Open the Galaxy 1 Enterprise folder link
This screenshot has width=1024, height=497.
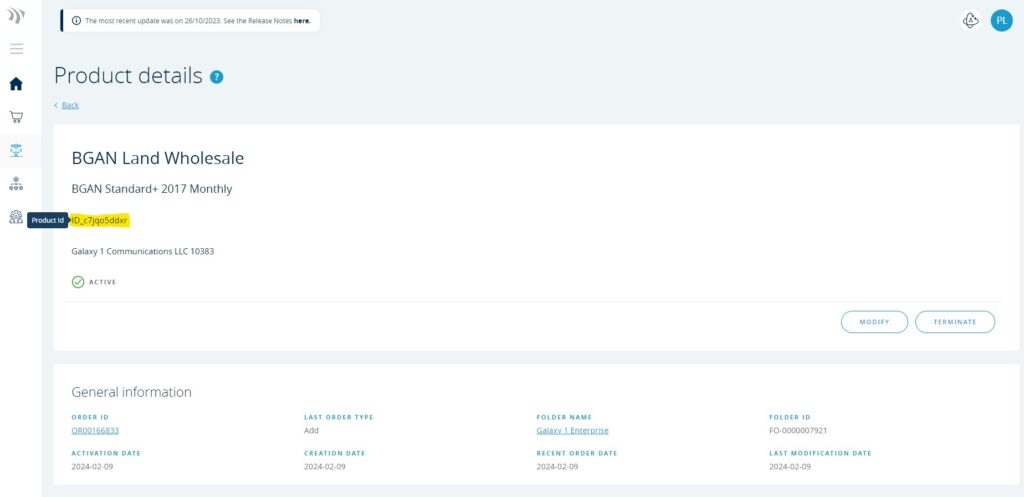572,430
